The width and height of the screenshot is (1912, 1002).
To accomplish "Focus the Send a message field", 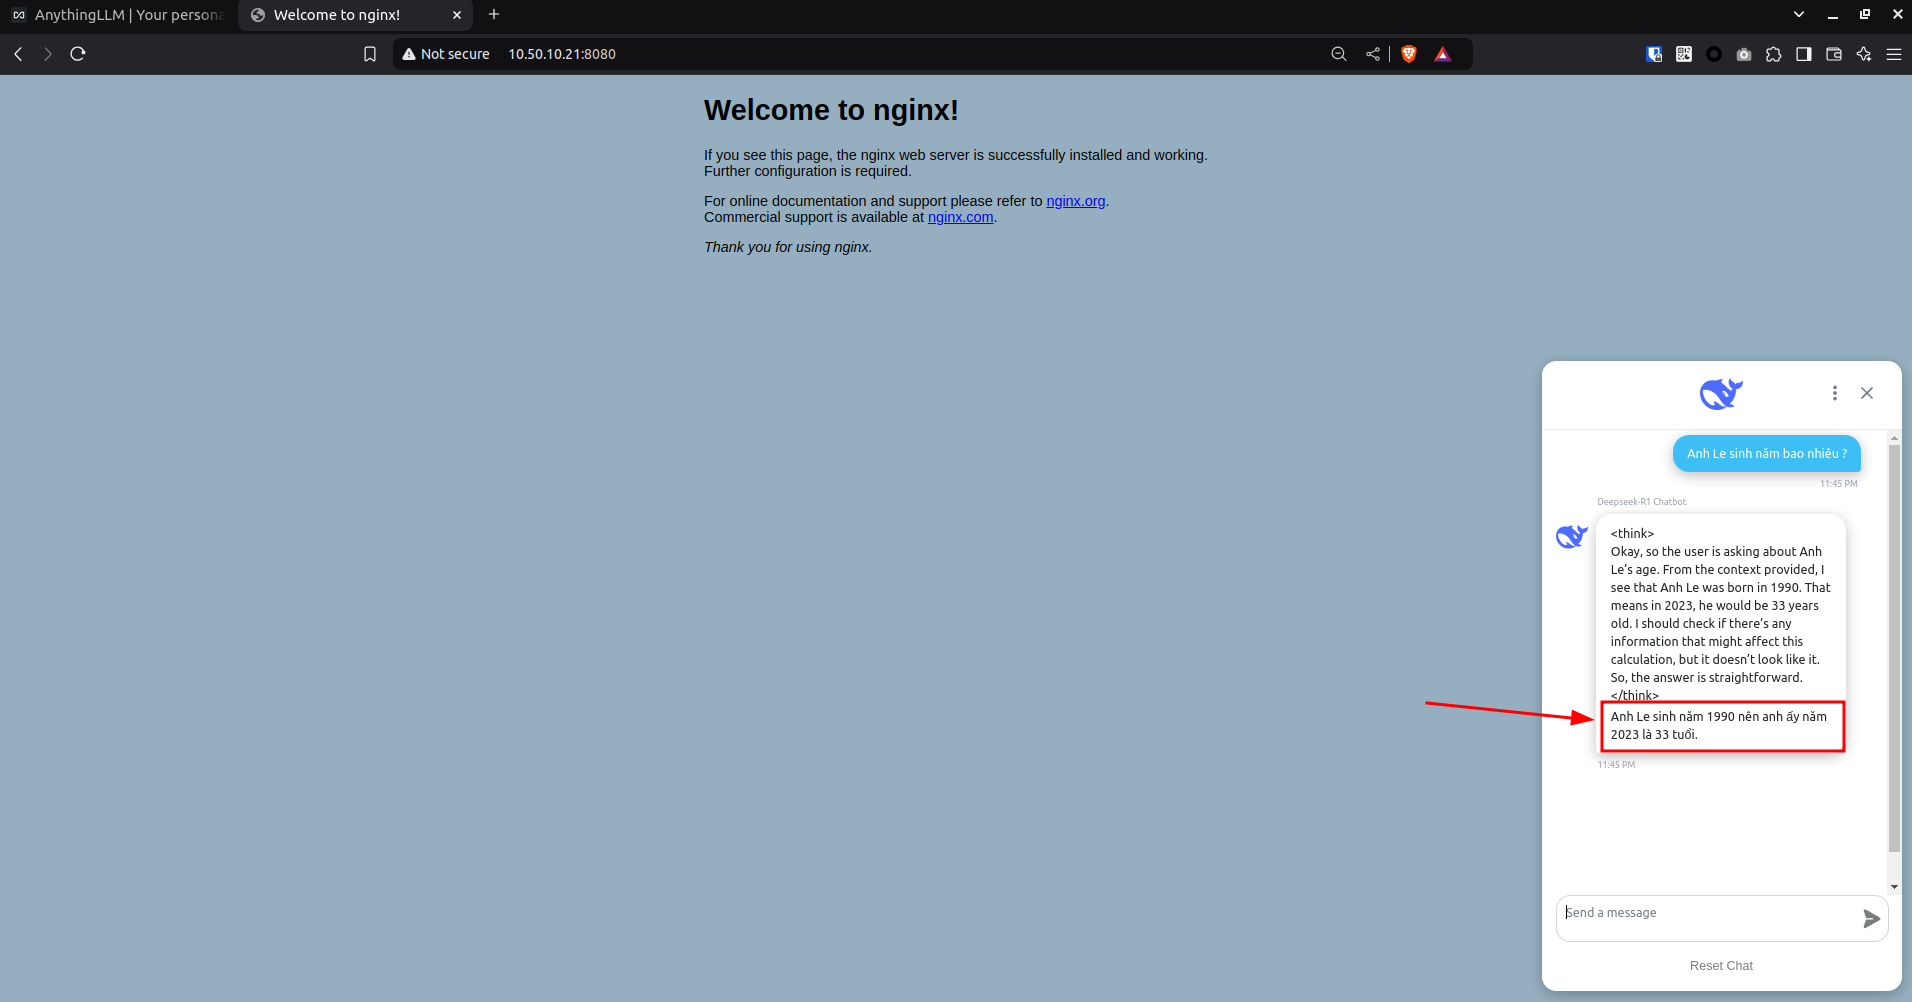I will (1705, 913).
